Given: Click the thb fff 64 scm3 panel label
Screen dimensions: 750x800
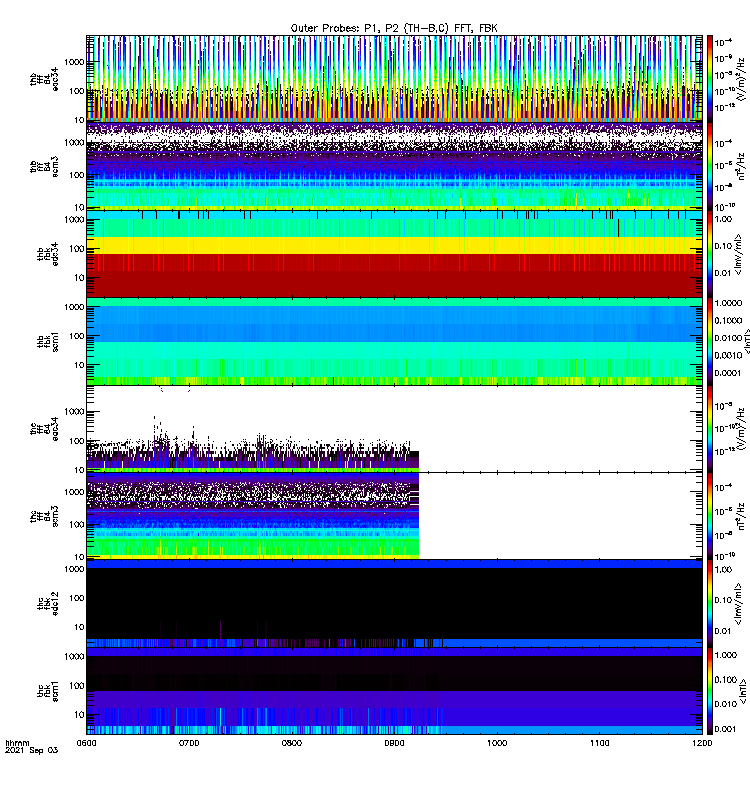Looking at the screenshot, I should [x=44, y=167].
